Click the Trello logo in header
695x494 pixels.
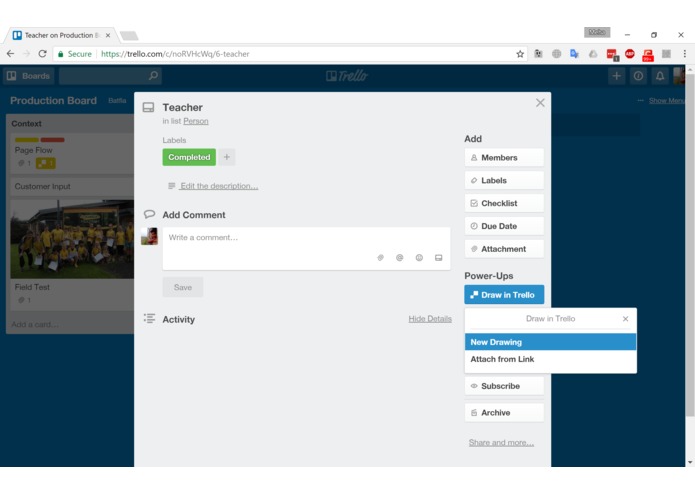(x=347, y=76)
